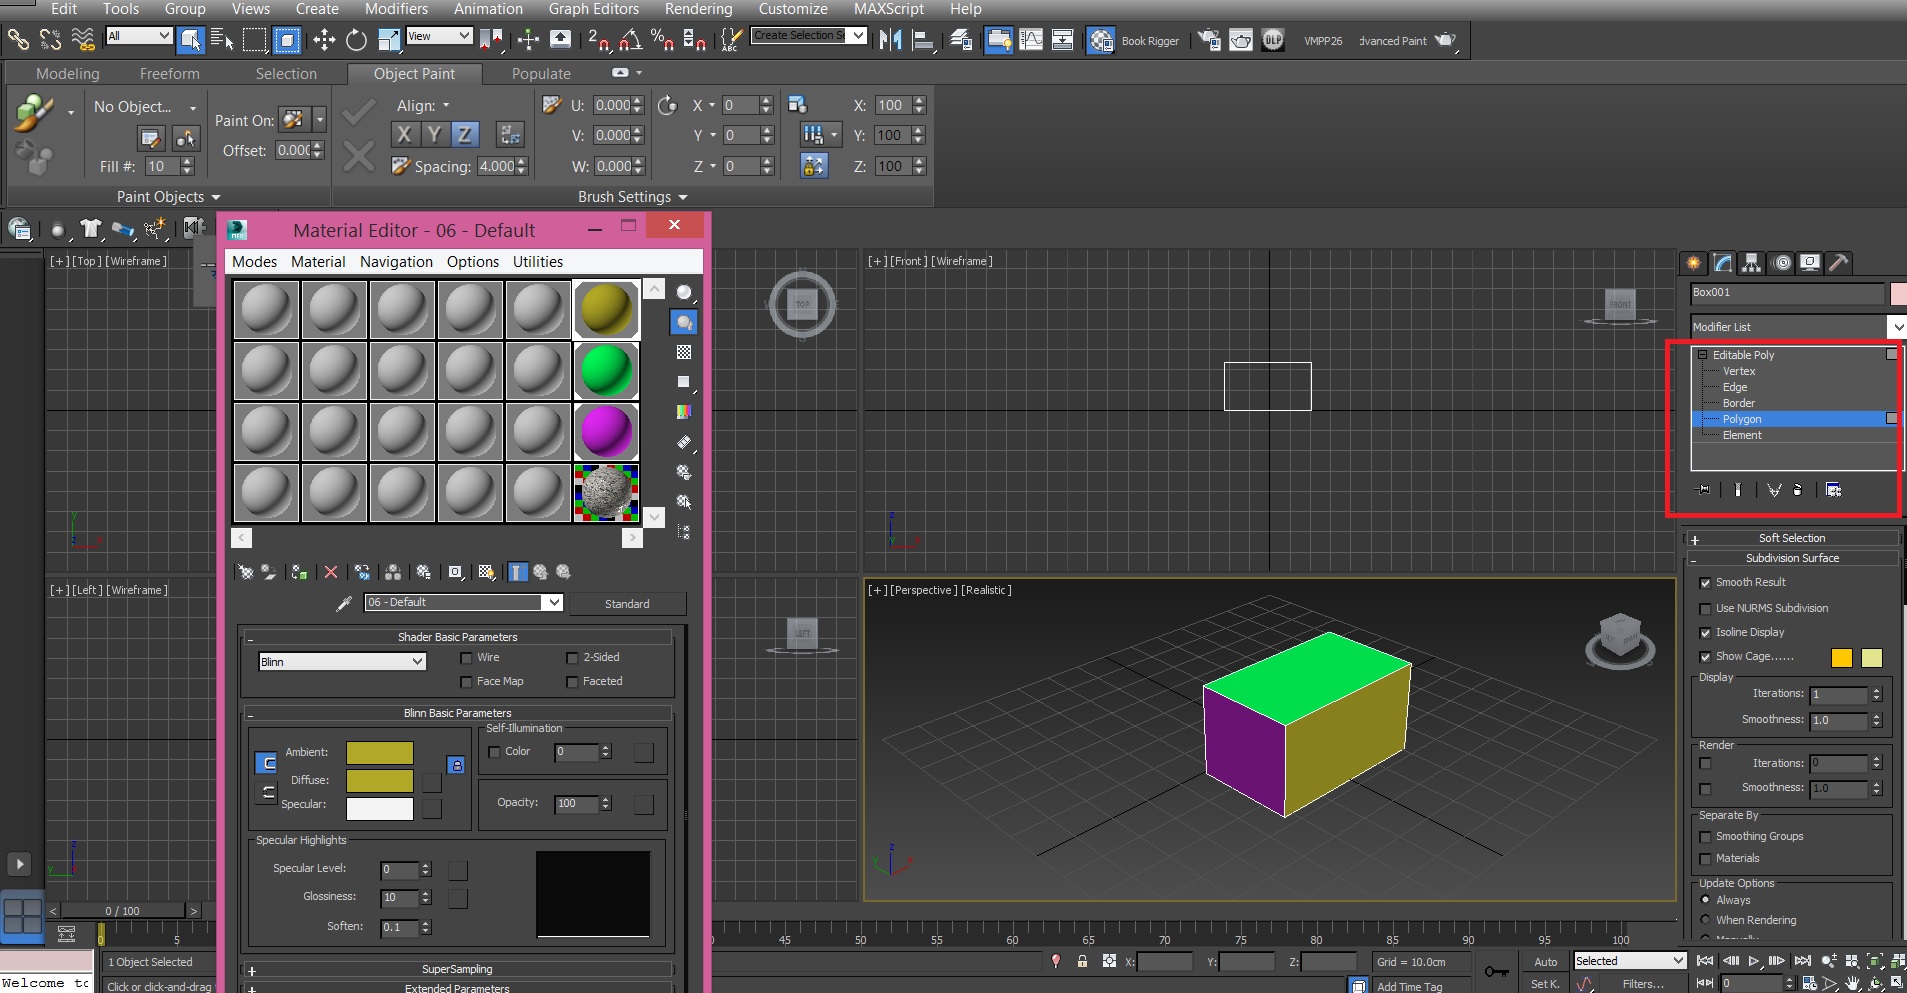Click the Standard material type button
Screen dimensions: 1907x993
[627, 604]
